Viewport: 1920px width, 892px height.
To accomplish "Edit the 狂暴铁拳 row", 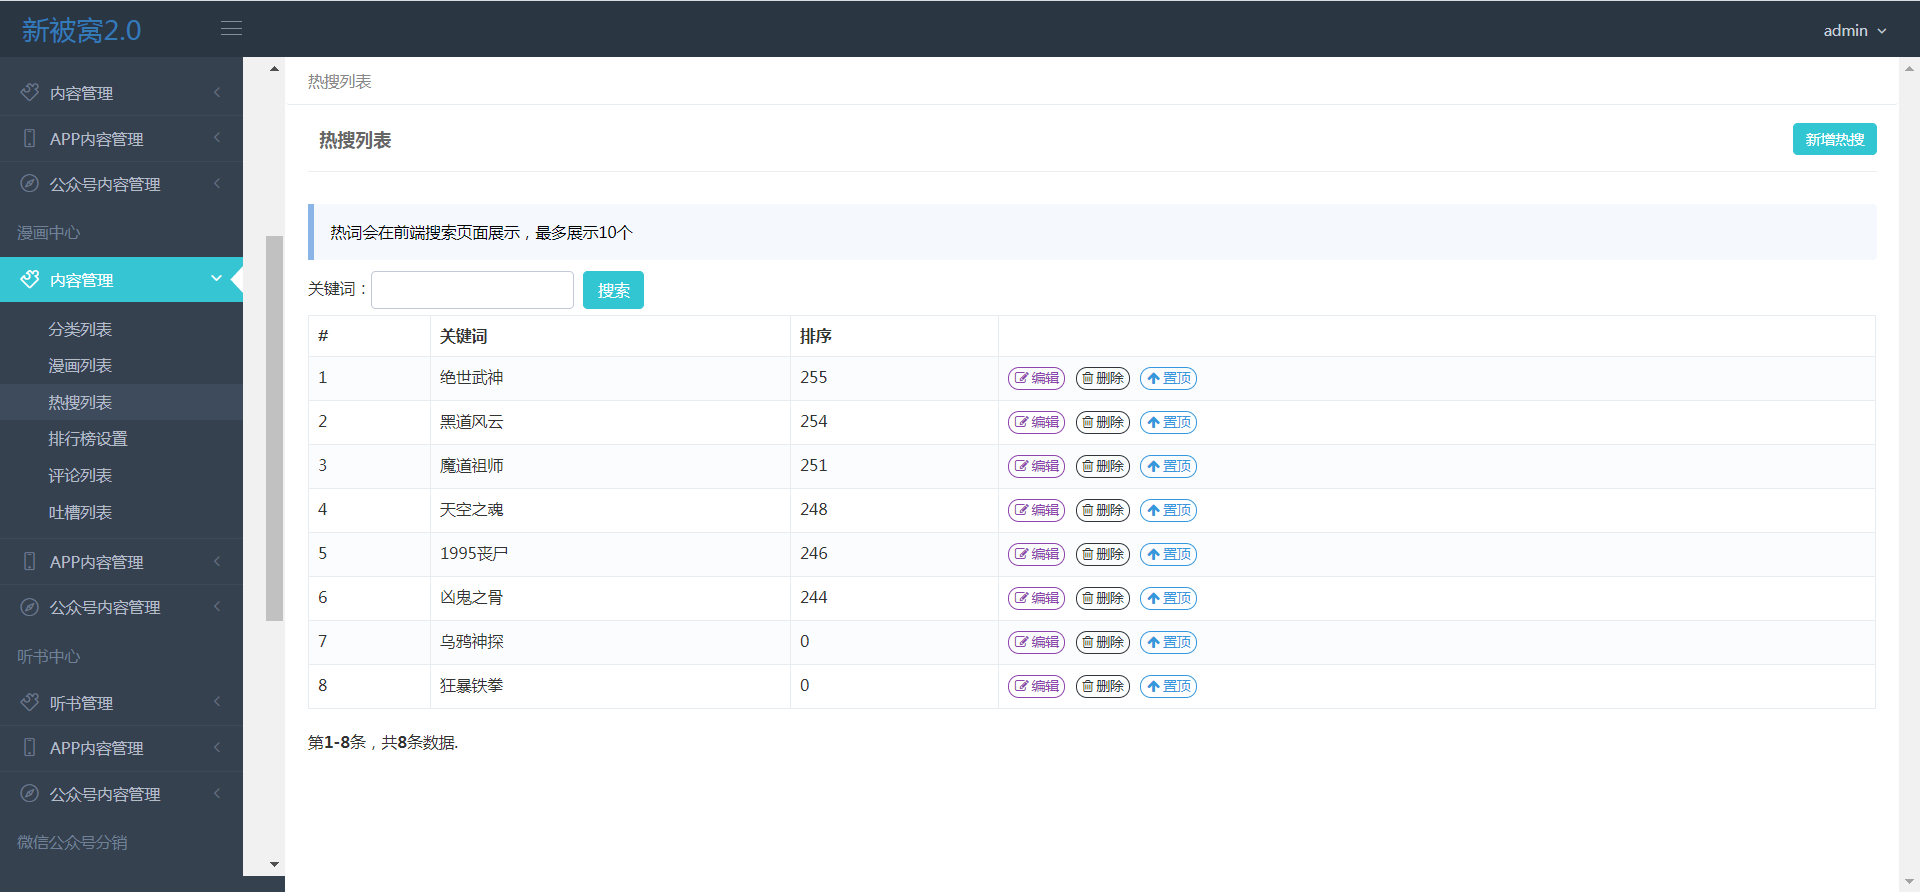I will [1036, 686].
